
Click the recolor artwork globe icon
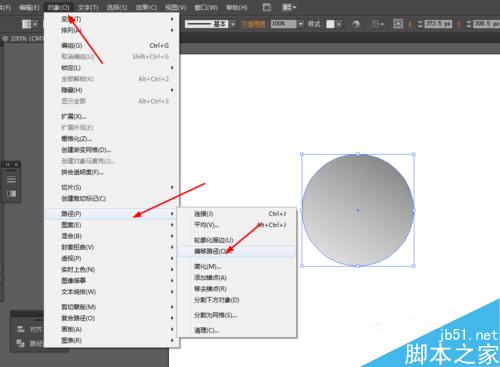tap(356, 24)
